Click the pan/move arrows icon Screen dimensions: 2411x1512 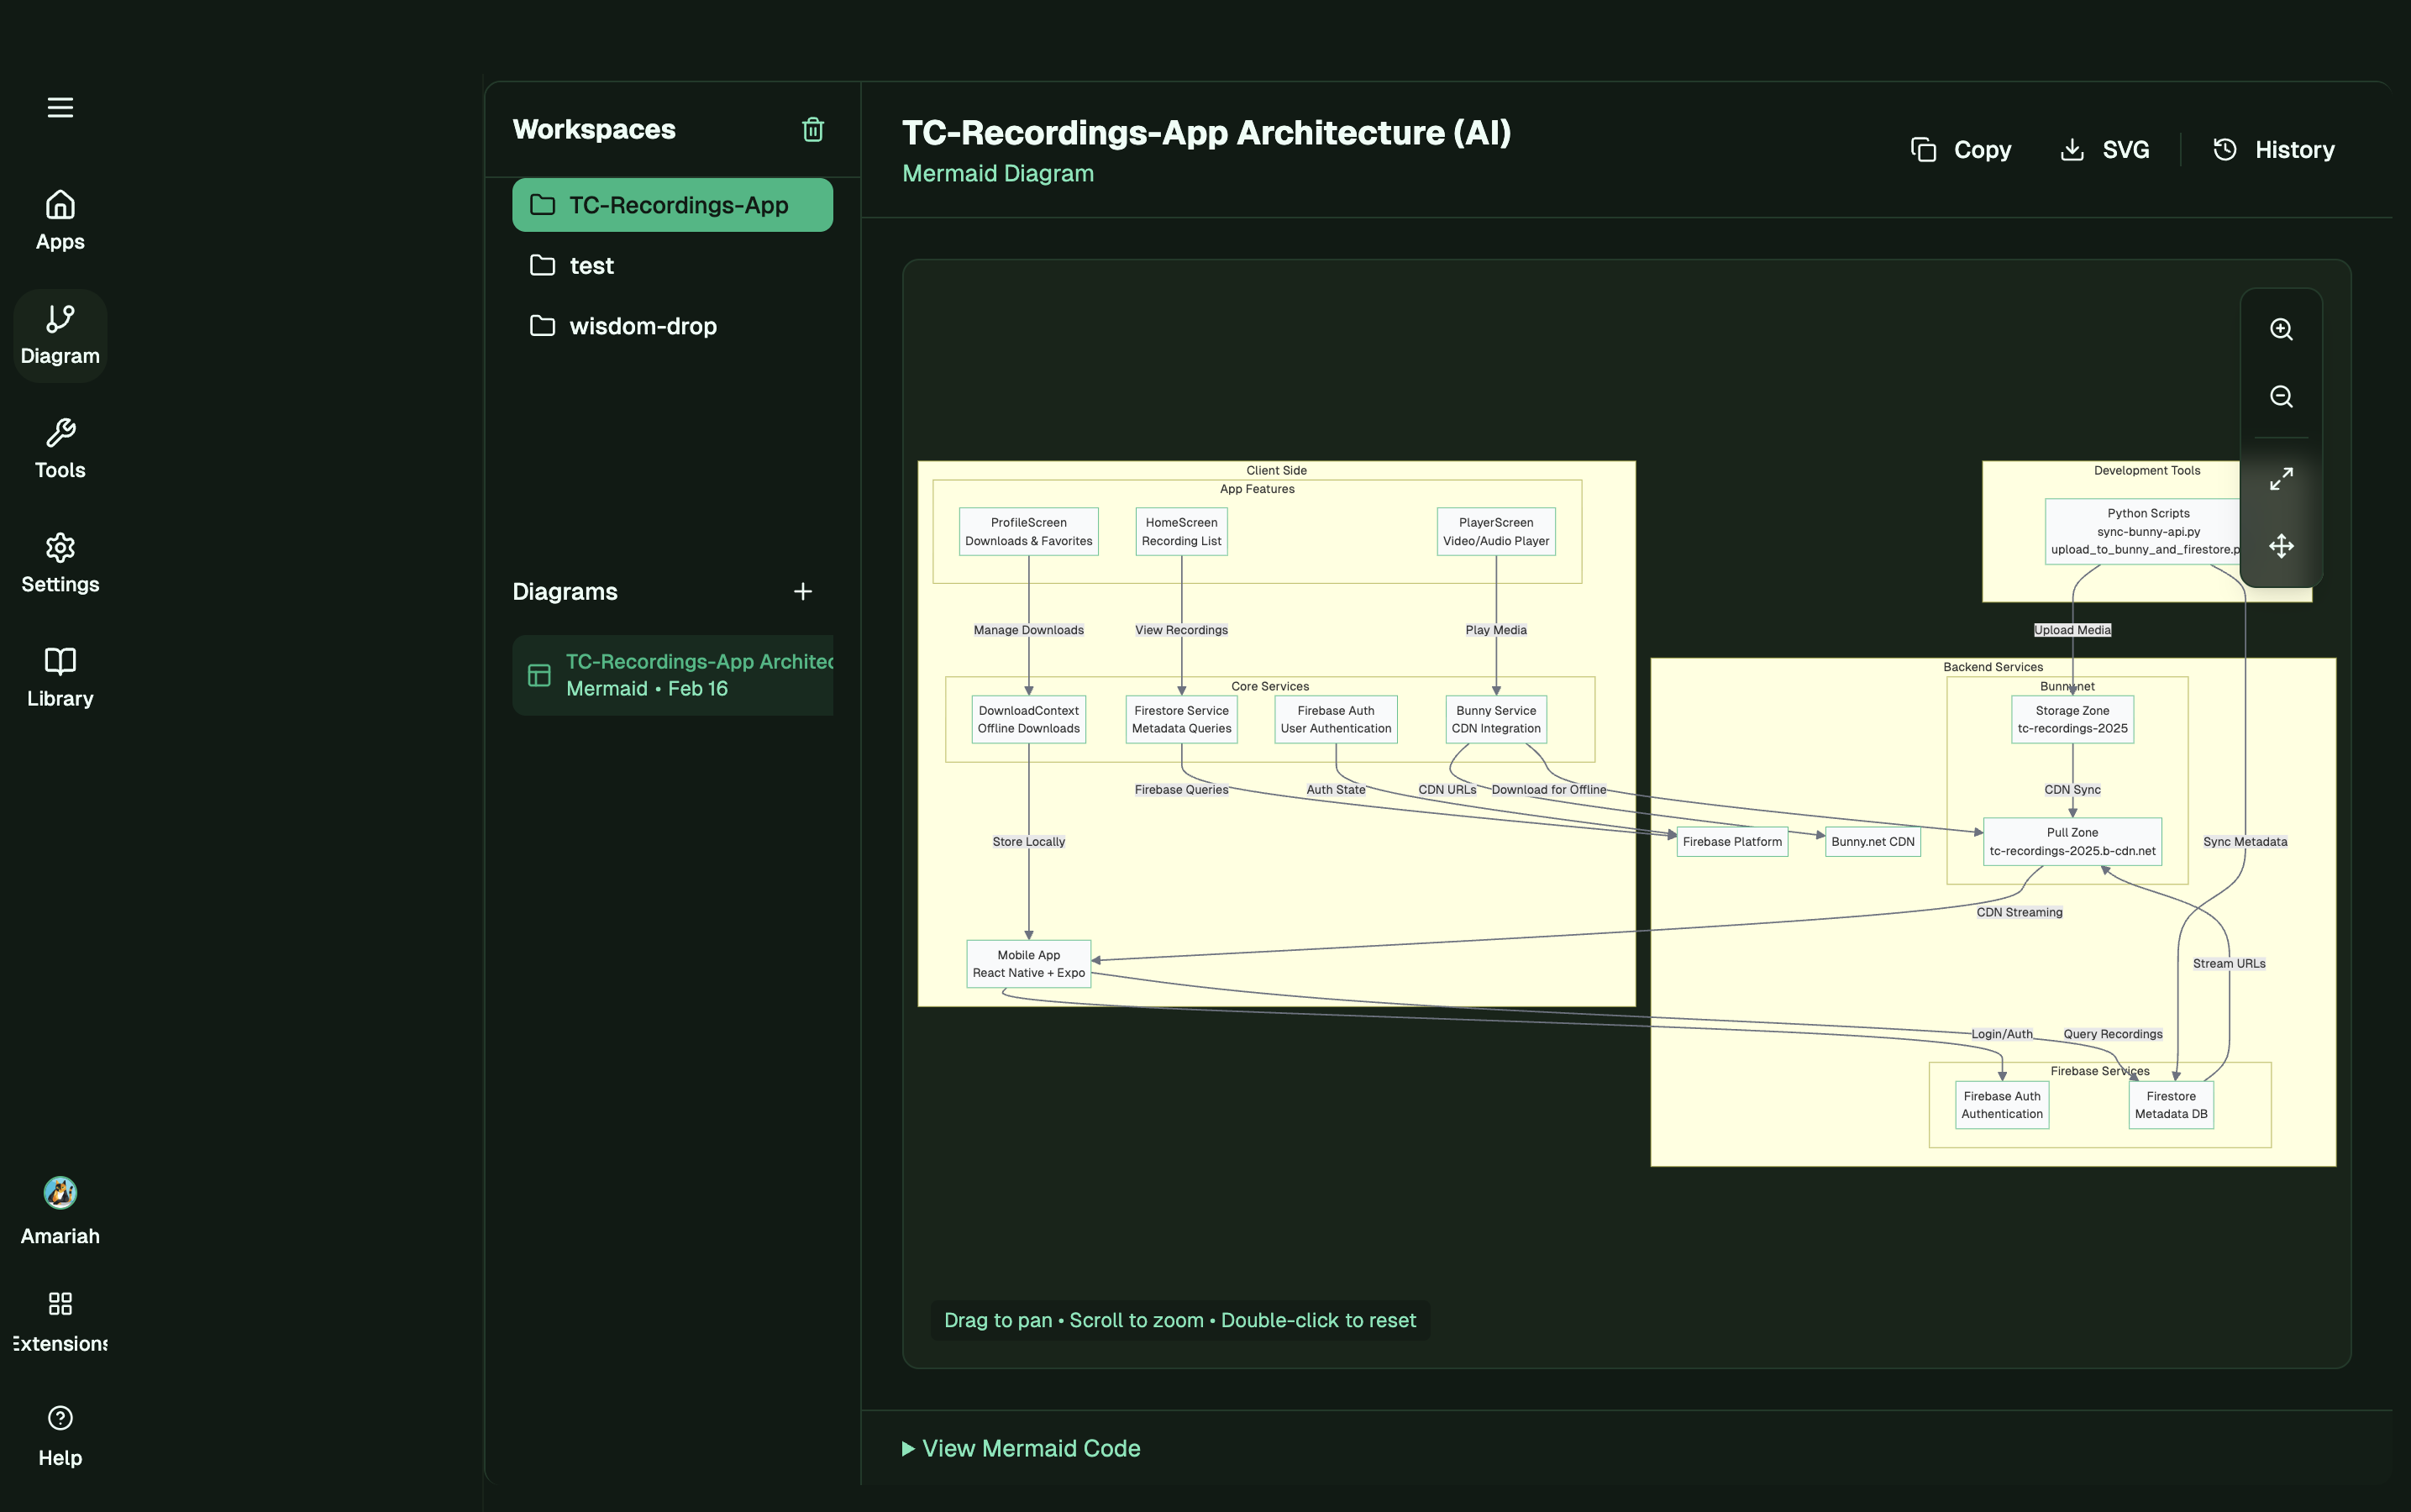(2281, 546)
